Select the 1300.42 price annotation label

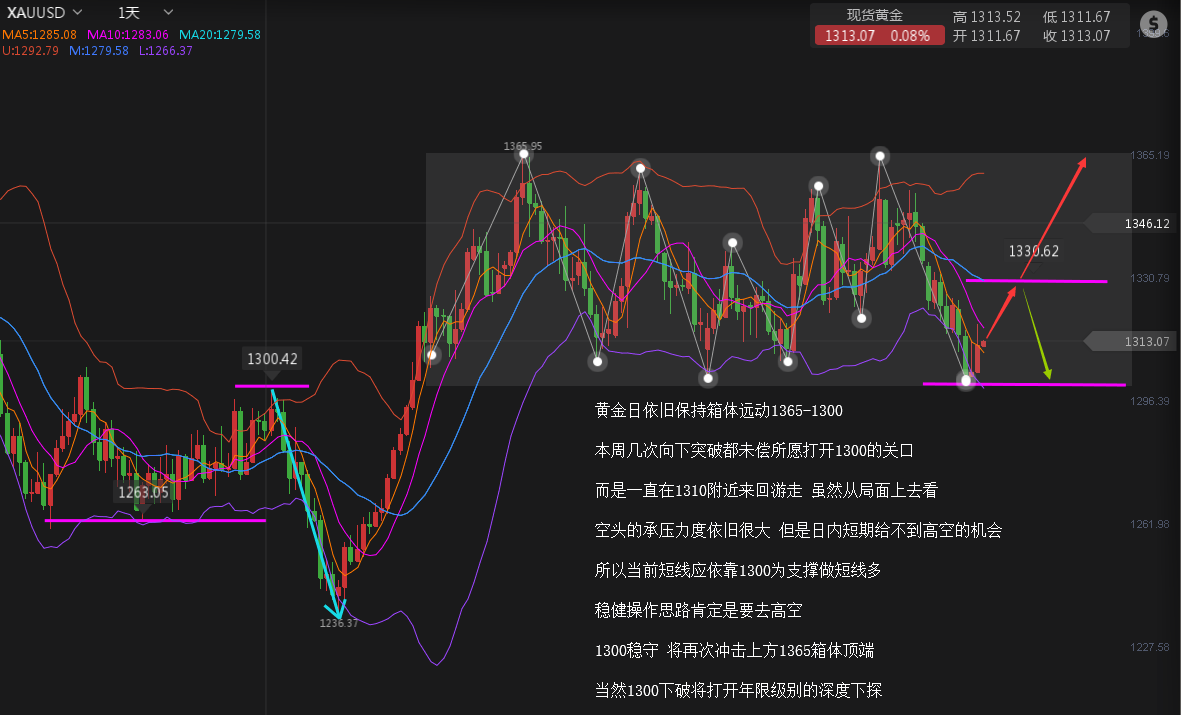[272, 358]
